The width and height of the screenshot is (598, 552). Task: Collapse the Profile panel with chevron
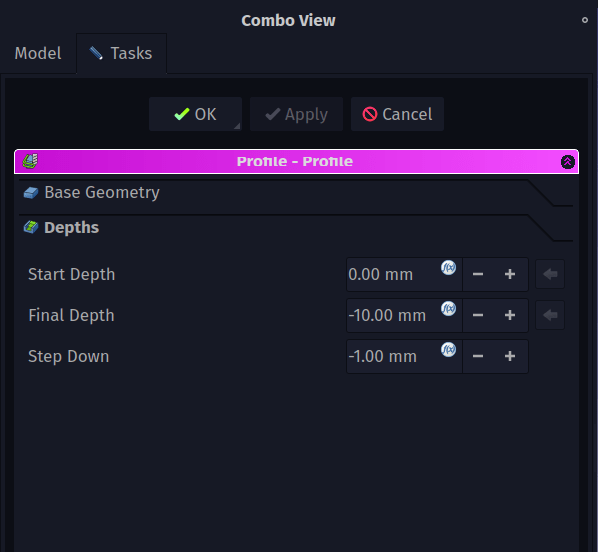pos(567,162)
